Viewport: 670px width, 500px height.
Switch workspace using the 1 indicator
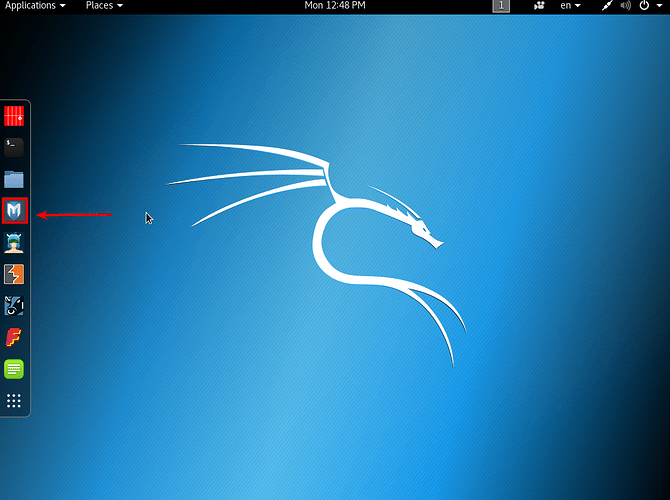point(501,6)
